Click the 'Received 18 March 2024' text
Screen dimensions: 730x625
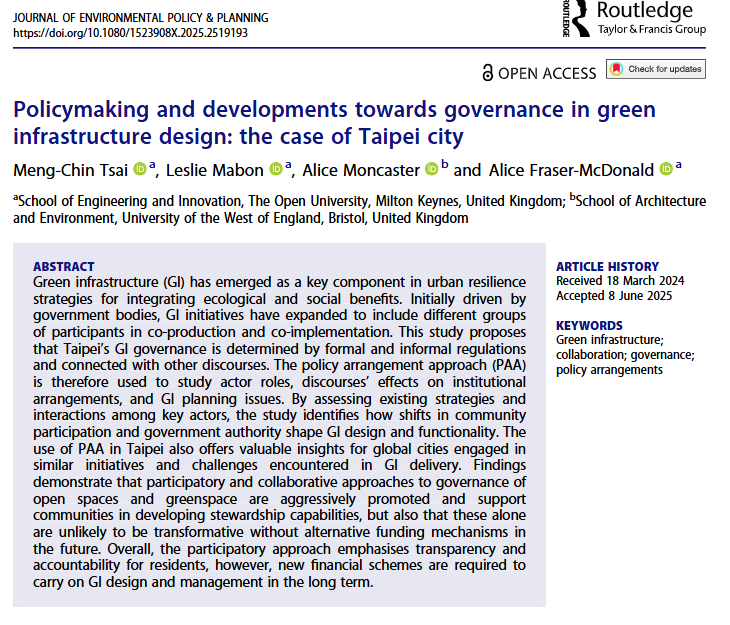(x=620, y=281)
